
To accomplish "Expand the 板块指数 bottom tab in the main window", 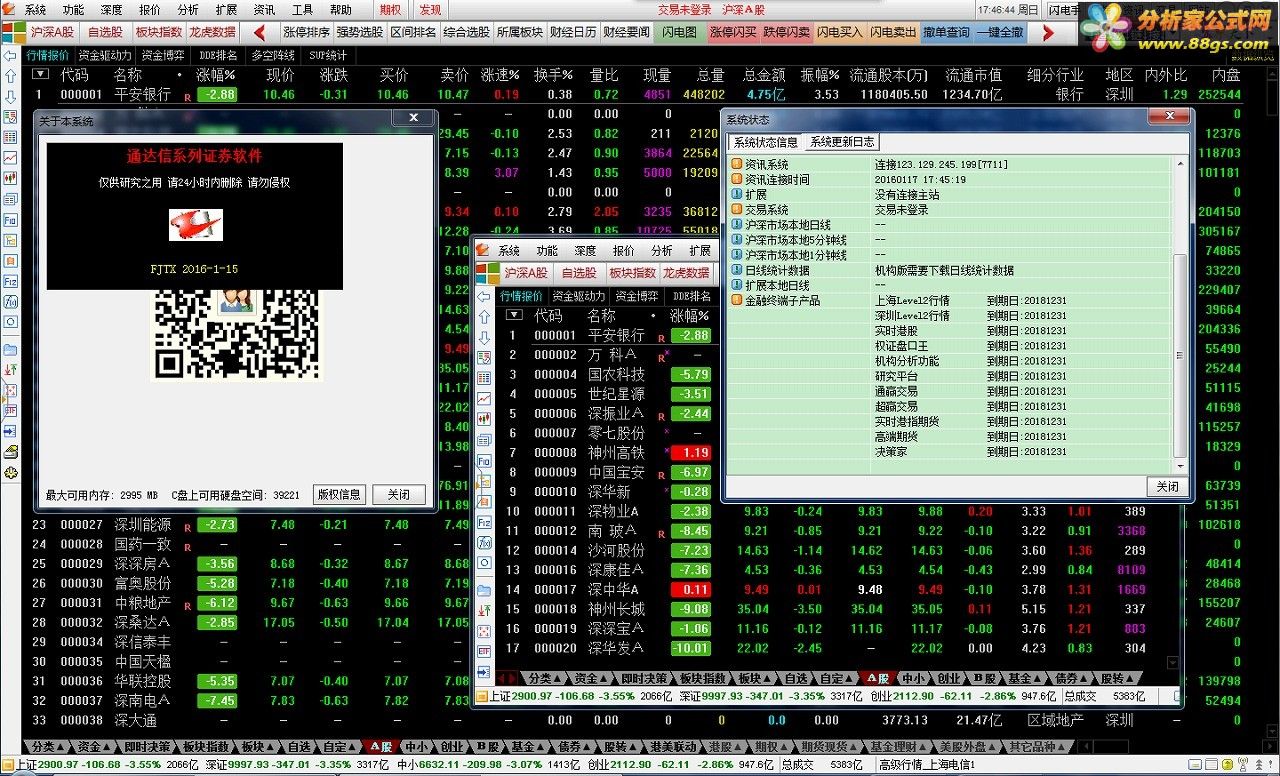I will pyautogui.click(x=207, y=747).
